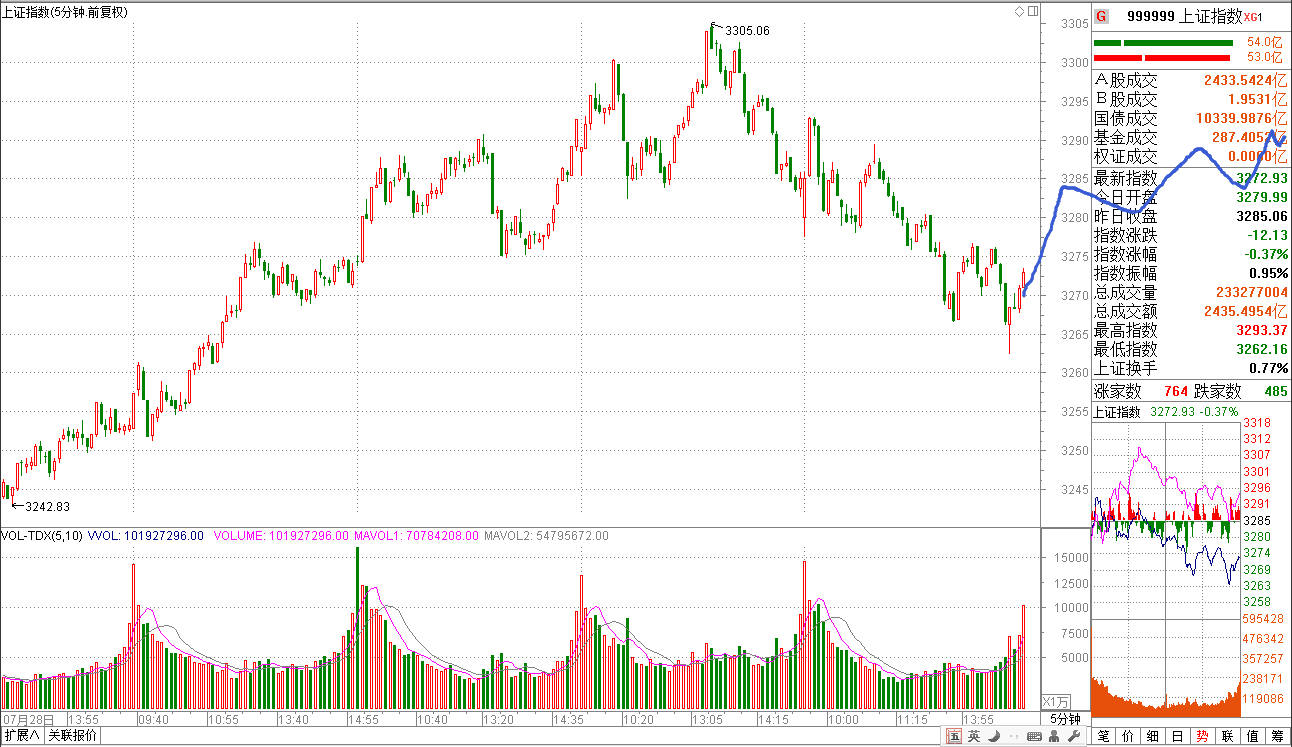
Task: Click the IME punctuation marks icon
Action: pos(1013,737)
